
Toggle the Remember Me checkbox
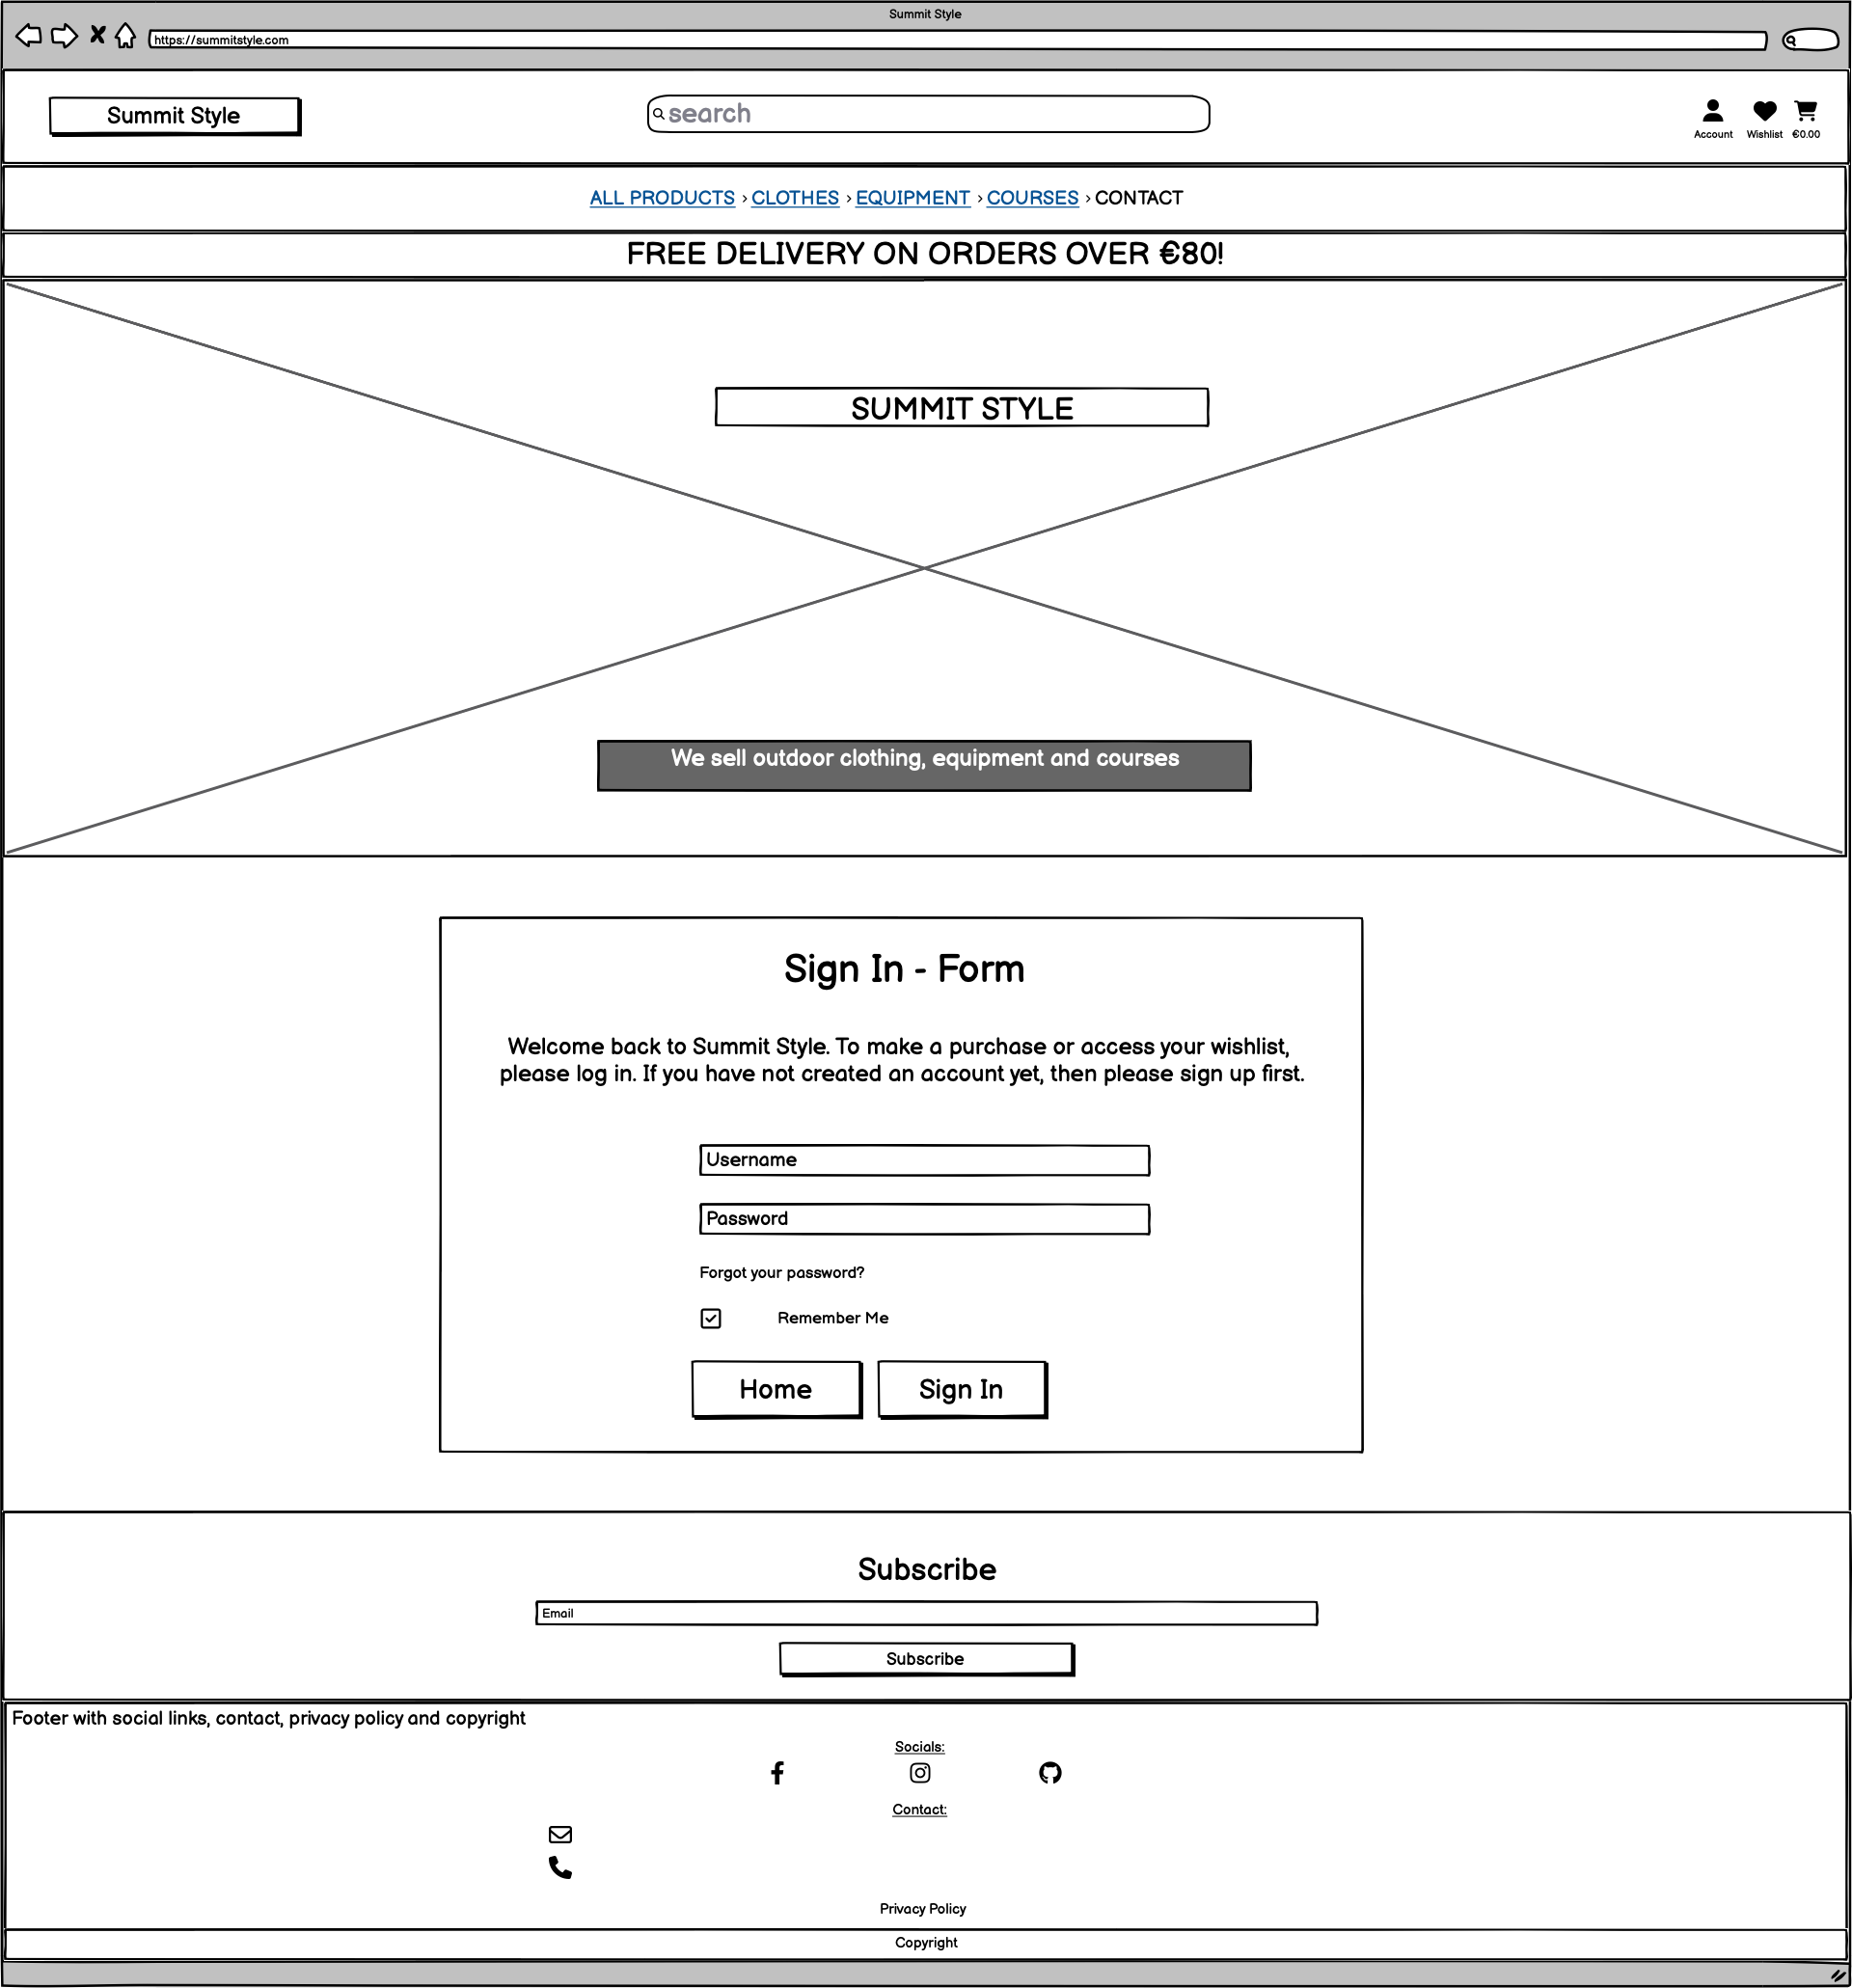coord(710,1318)
